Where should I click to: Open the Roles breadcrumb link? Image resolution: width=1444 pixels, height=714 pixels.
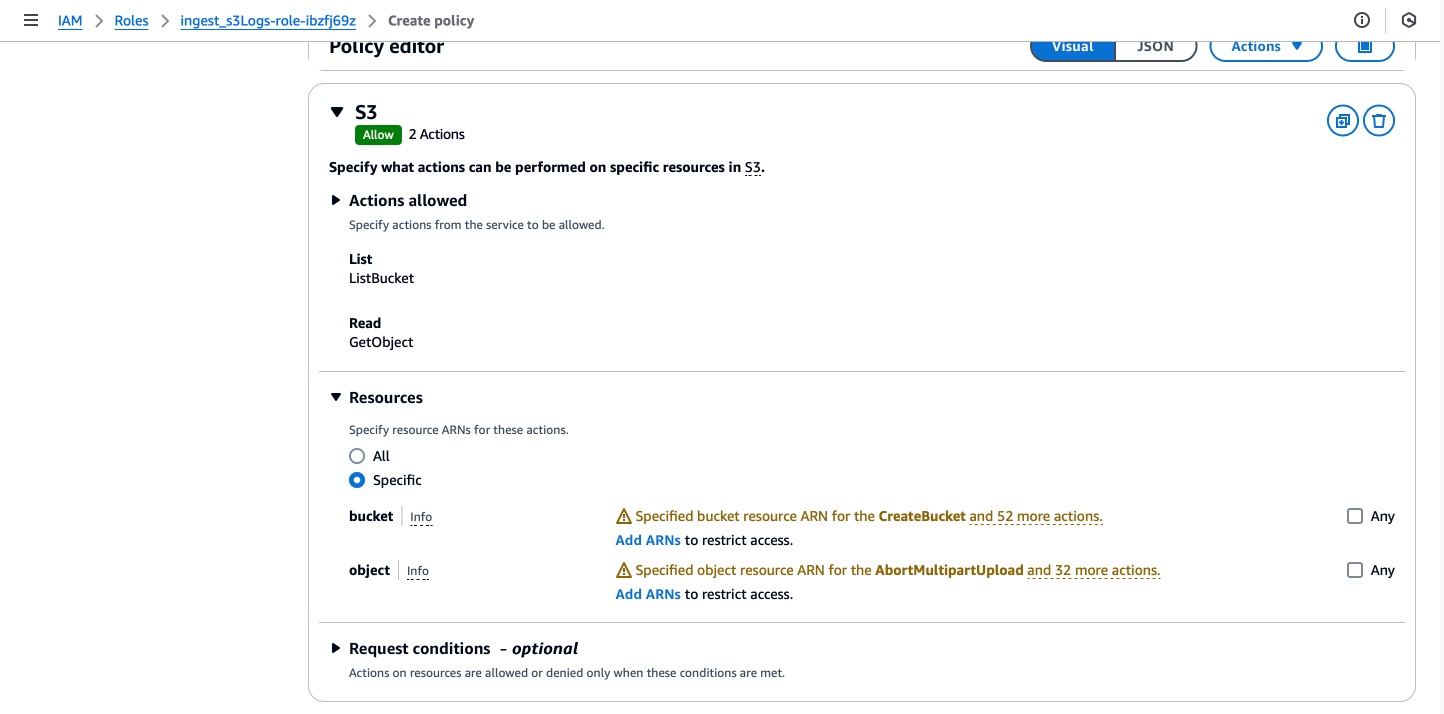coord(131,20)
